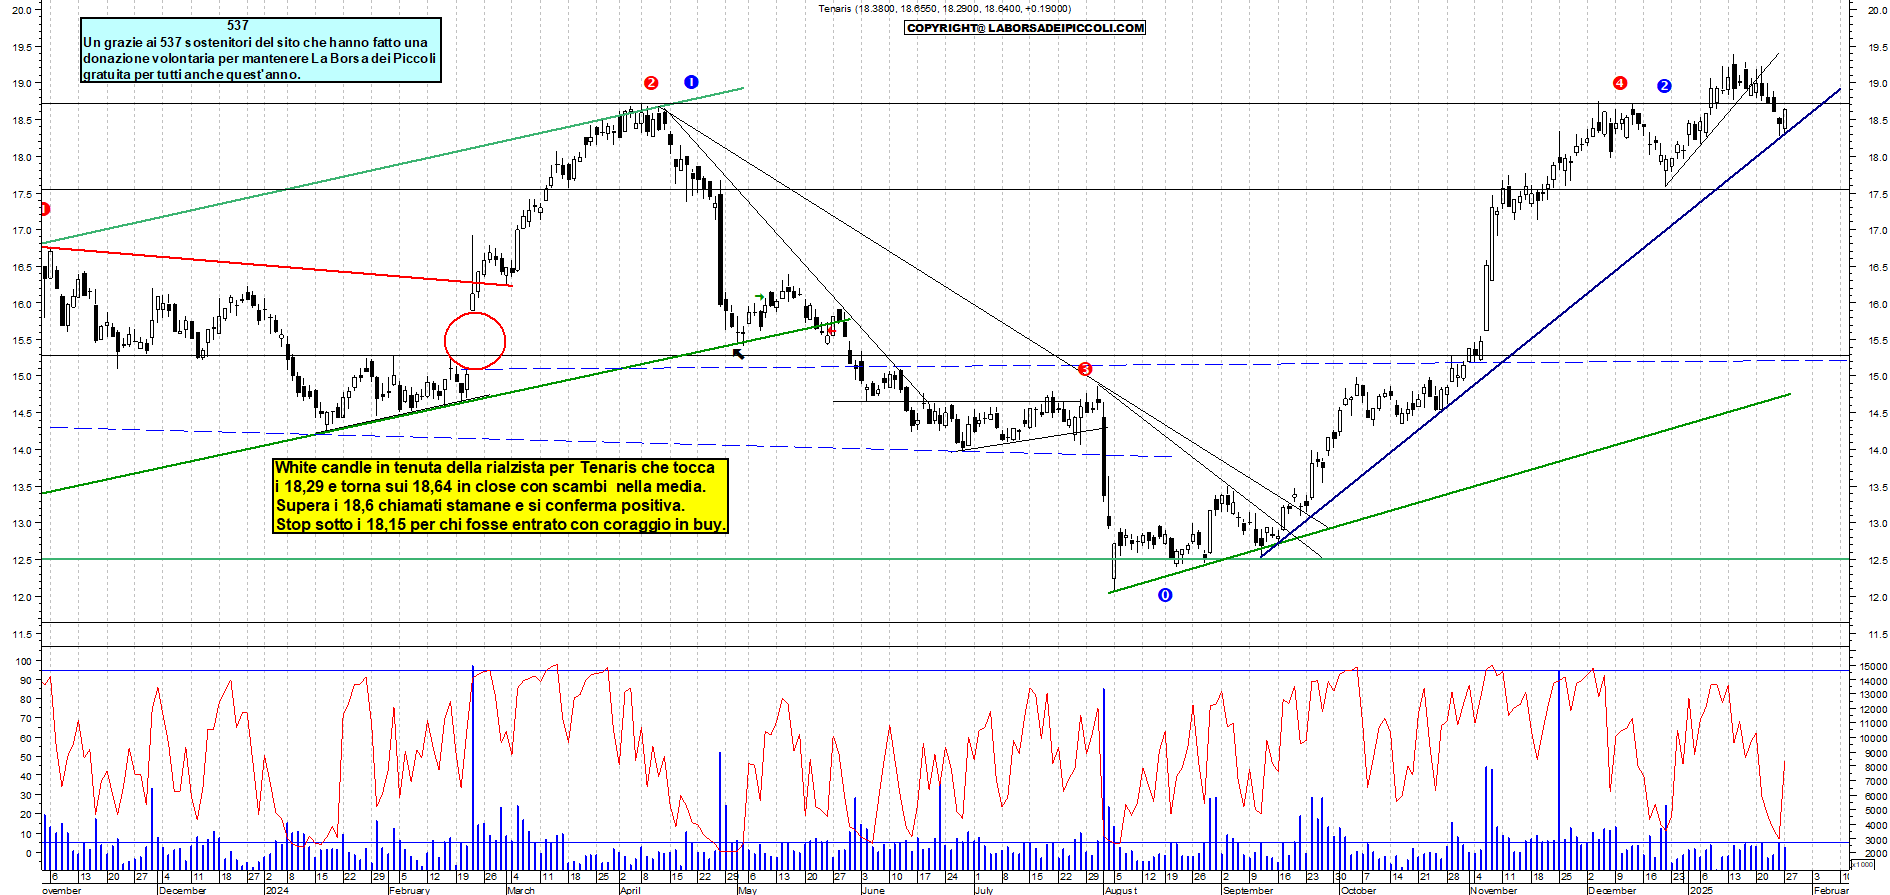Click the right-axis price label 12.0
Image resolution: width=1890 pixels, height=895 pixels.
(x=1877, y=598)
